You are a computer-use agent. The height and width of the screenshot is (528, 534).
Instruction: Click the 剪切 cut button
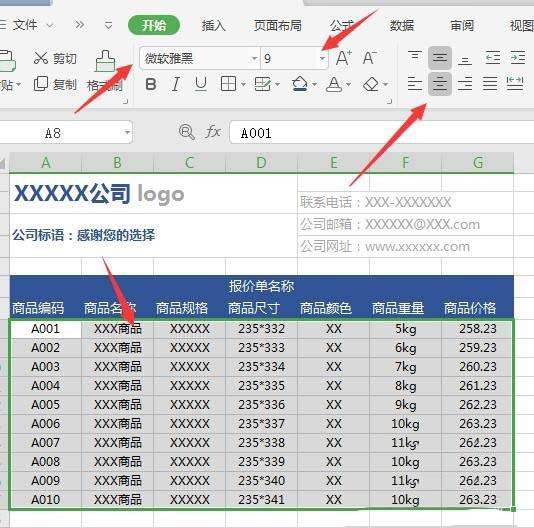click(55, 58)
